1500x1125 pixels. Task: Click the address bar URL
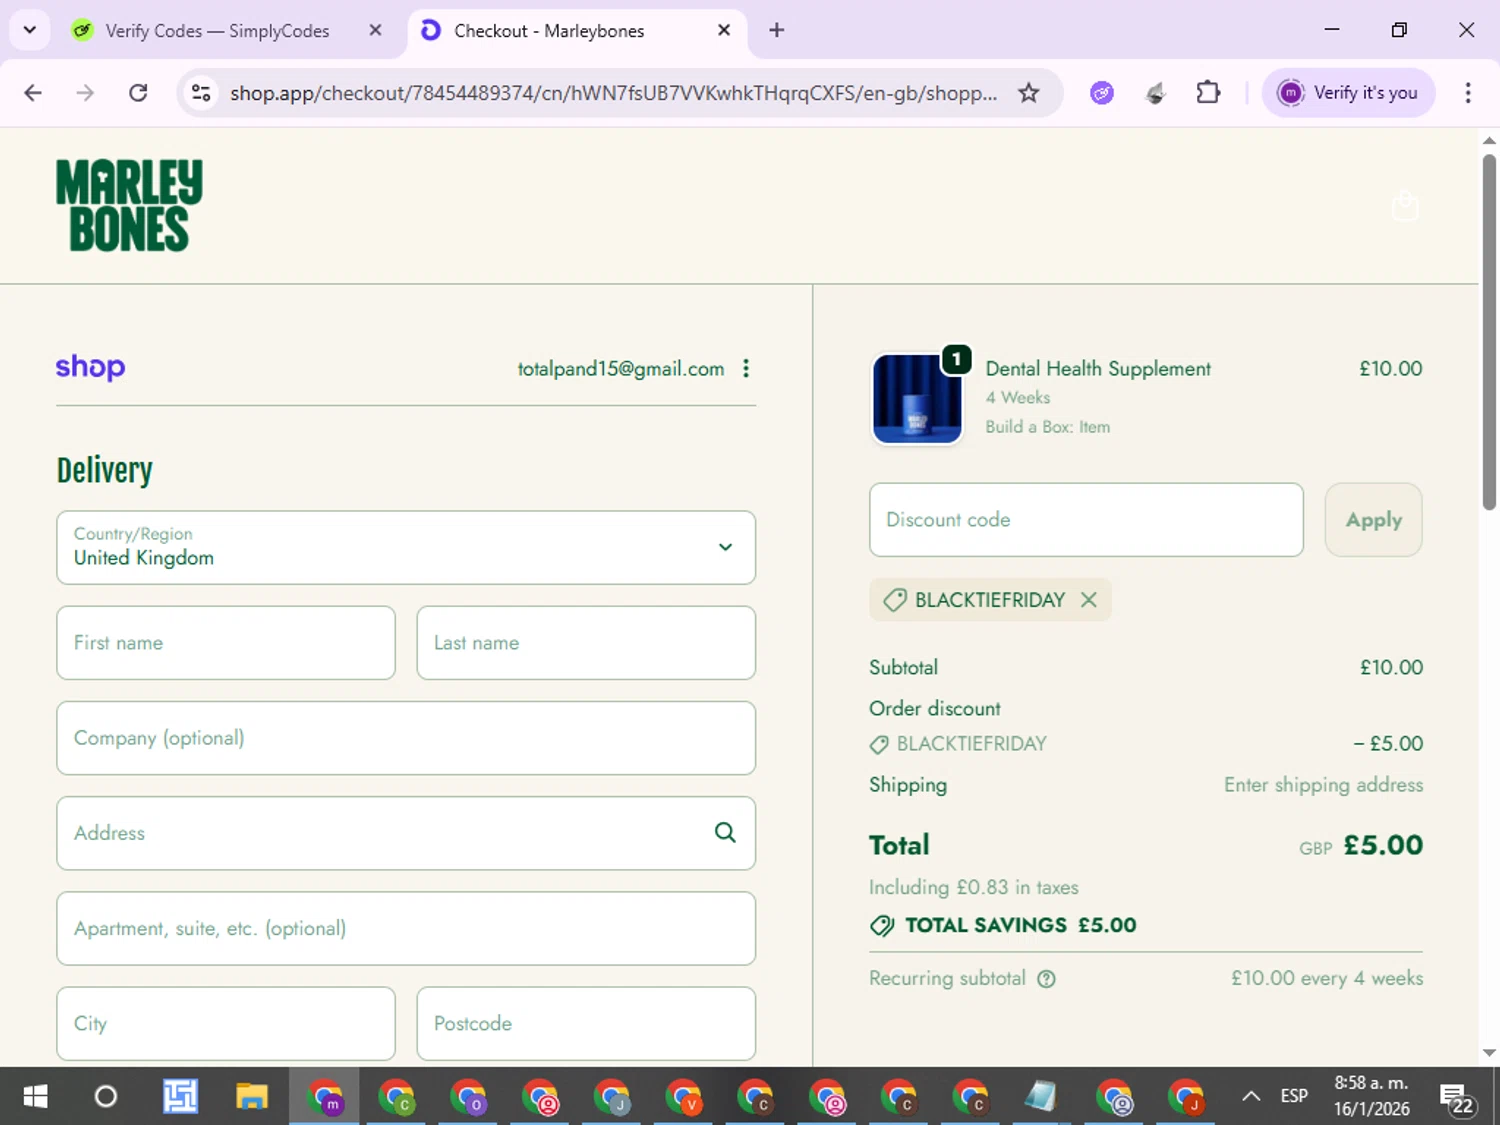(613, 93)
